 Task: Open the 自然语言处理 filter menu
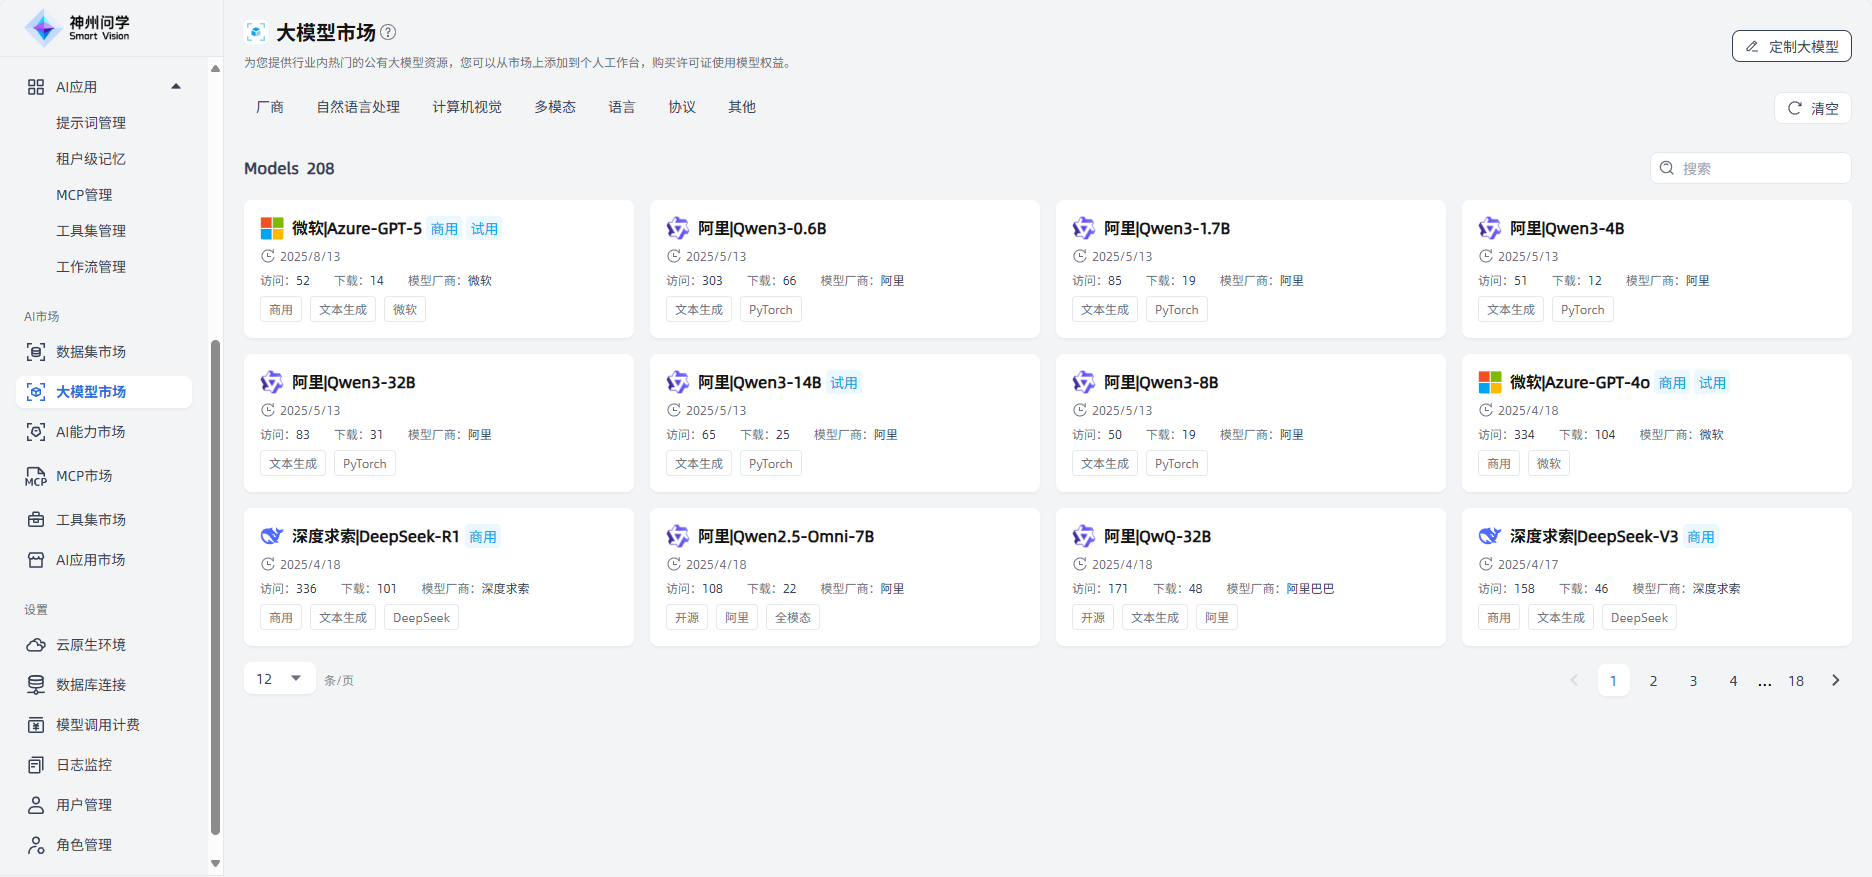[x=358, y=107]
